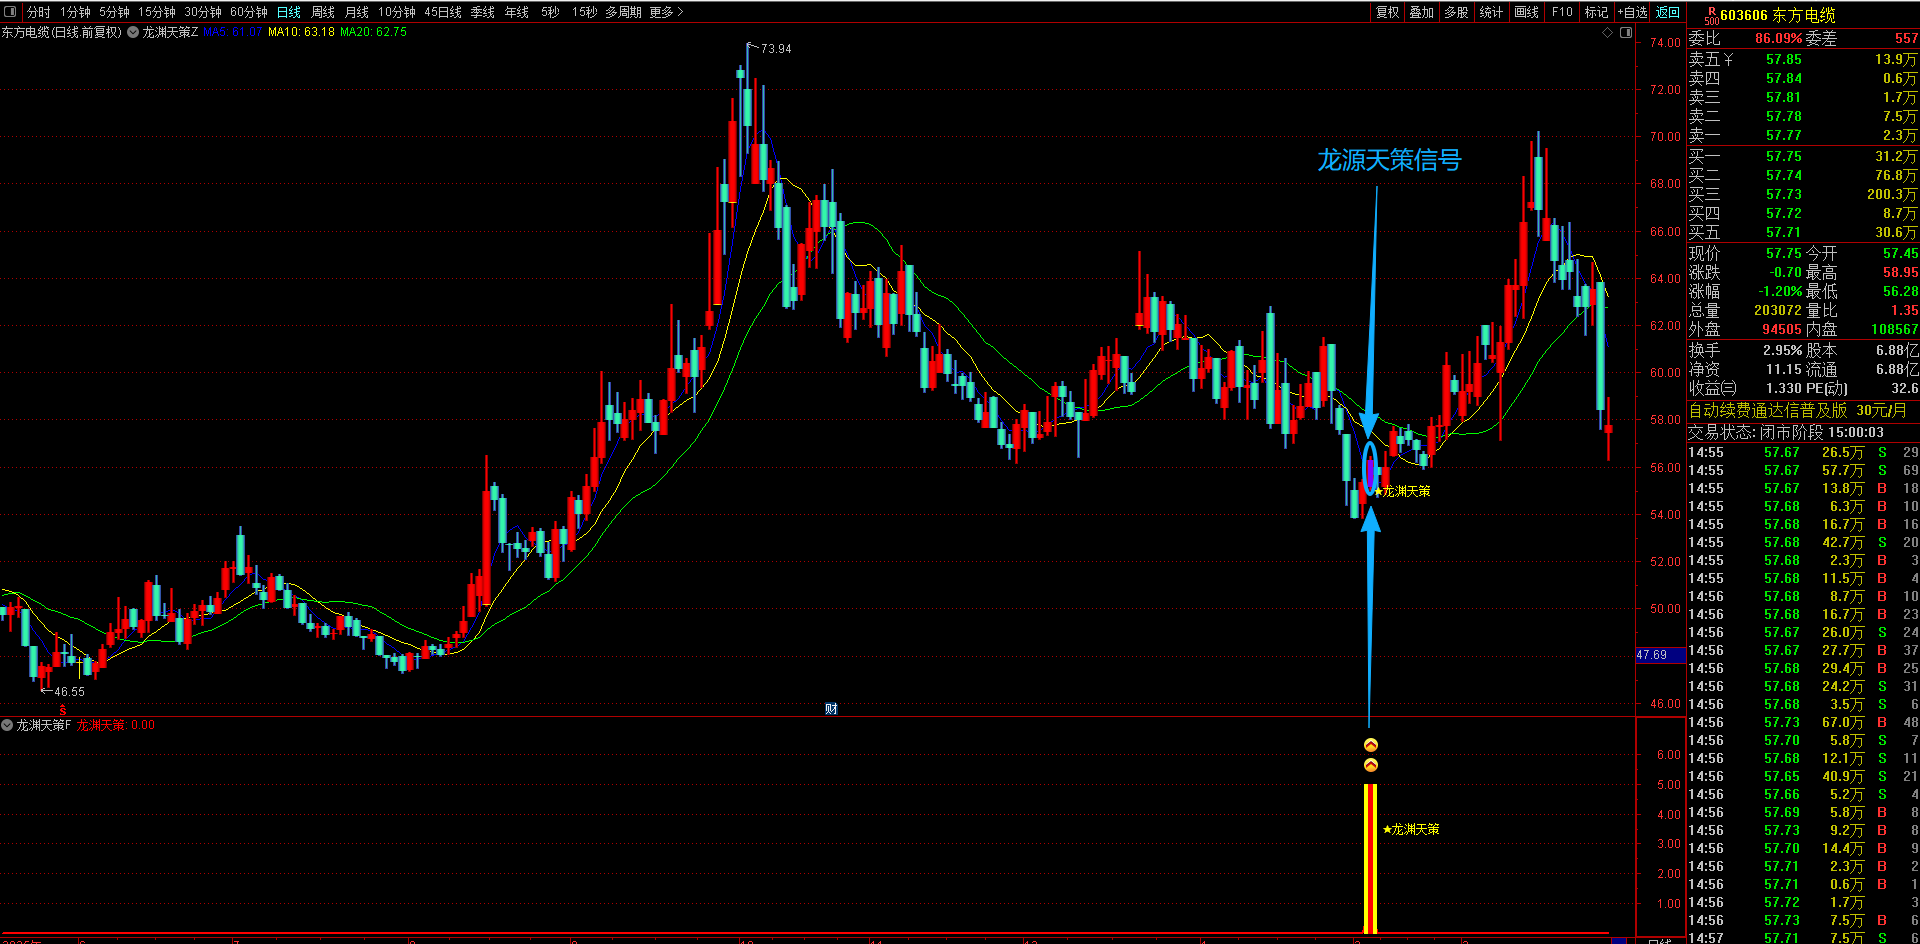Click the MA10: 63.18 label
The width and height of the screenshot is (1920, 944).
301,32
